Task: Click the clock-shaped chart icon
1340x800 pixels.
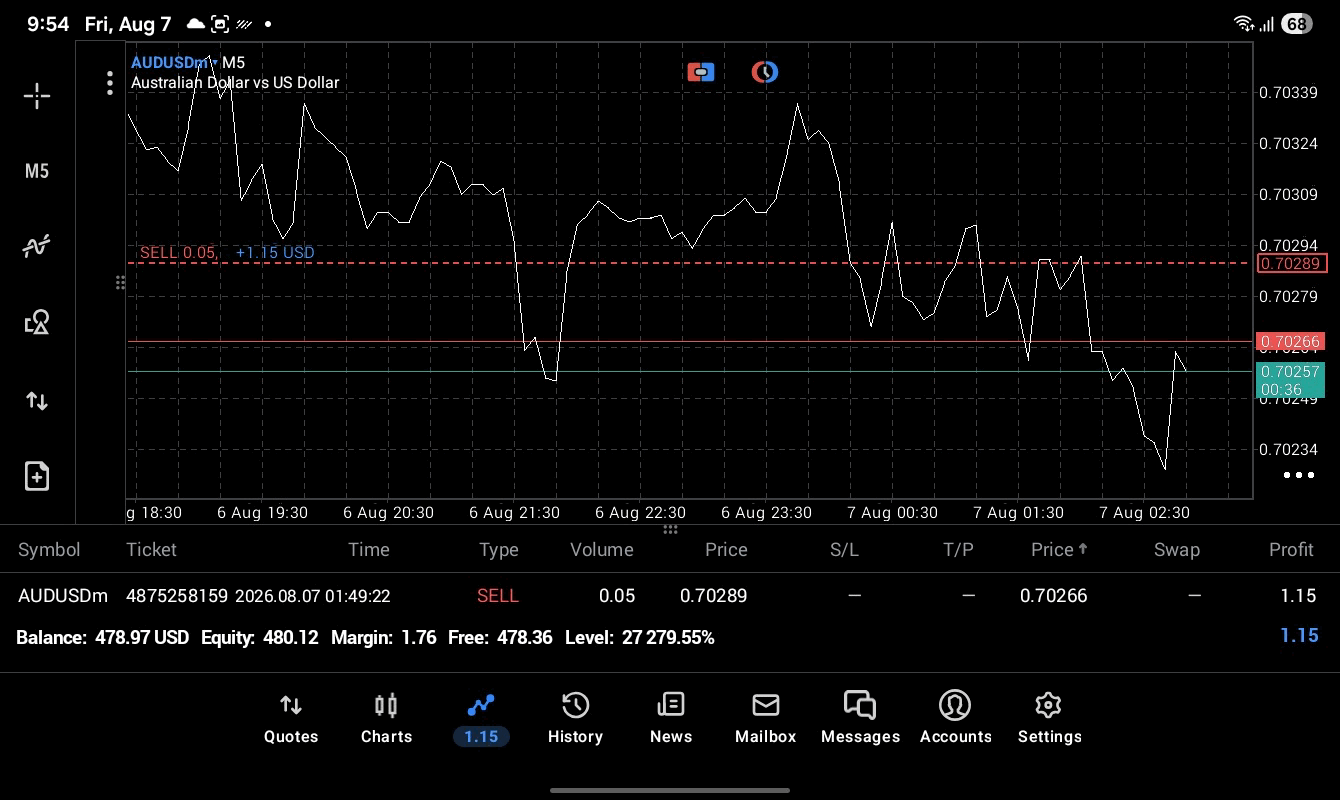Action: pos(765,72)
